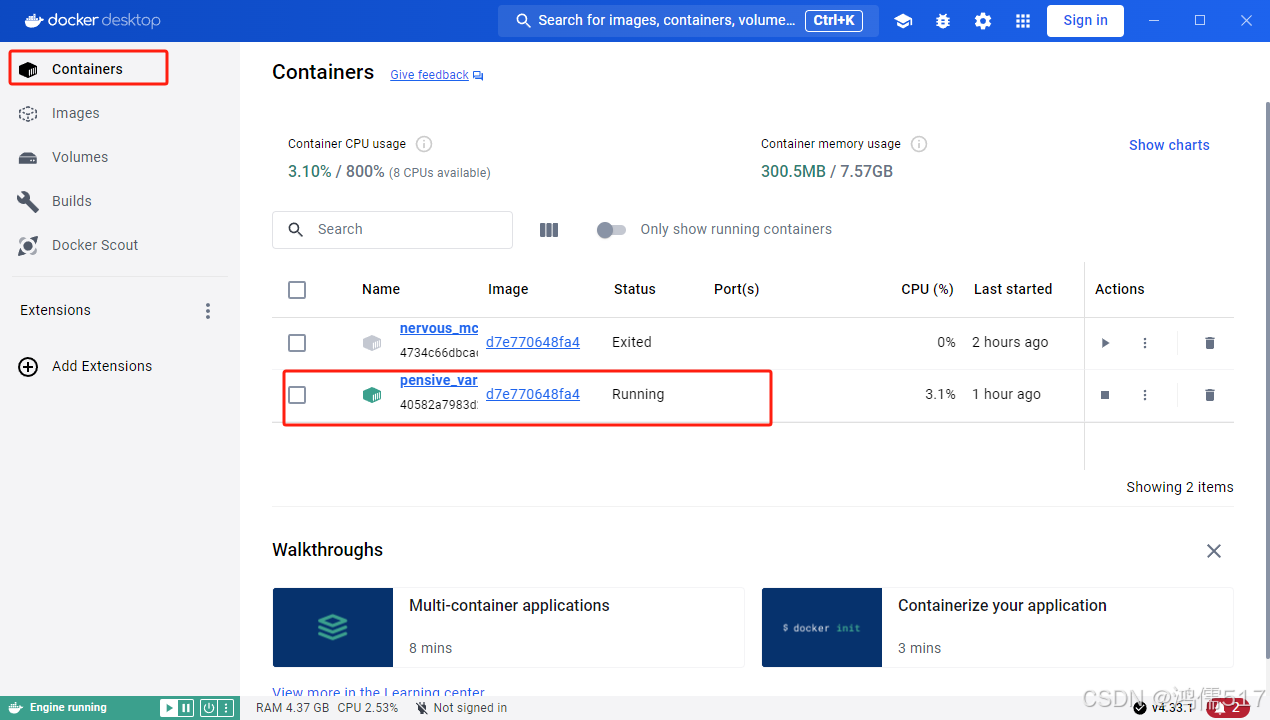Open Containerize your application walkthrough card
The height and width of the screenshot is (720, 1270).
click(x=997, y=627)
